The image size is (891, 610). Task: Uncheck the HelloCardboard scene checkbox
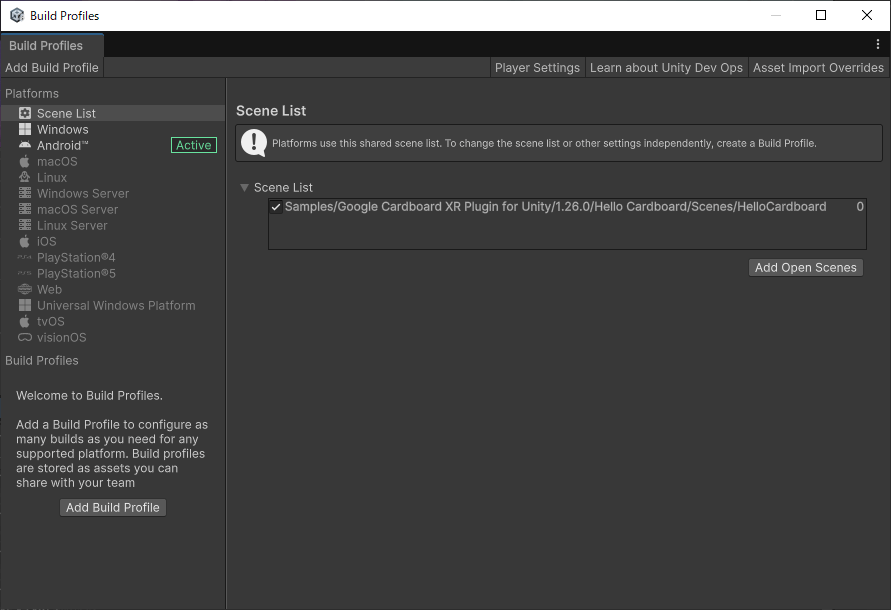pyautogui.click(x=276, y=207)
